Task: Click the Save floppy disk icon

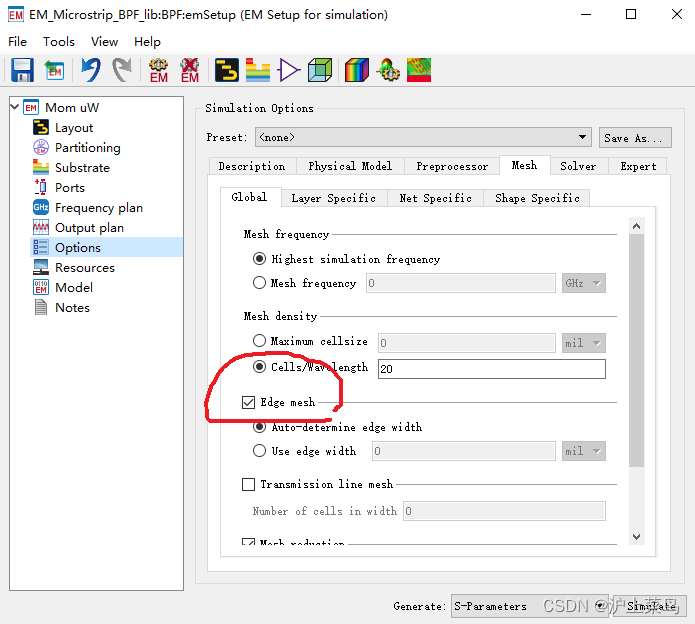Action: tap(22, 70)
